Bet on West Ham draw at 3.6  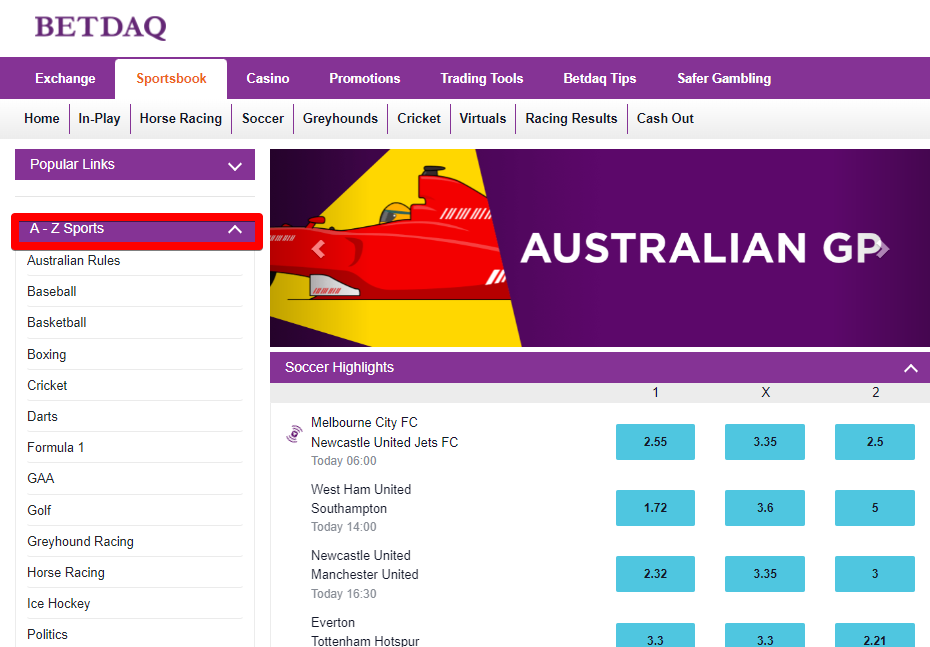click(765, 508)
